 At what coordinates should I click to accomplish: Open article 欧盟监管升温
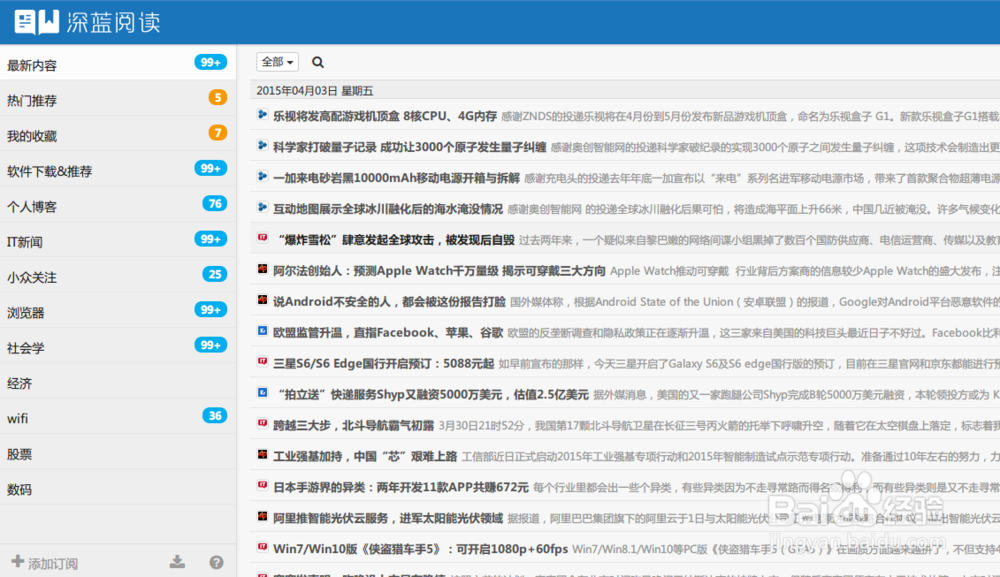(x=388, y=333)
